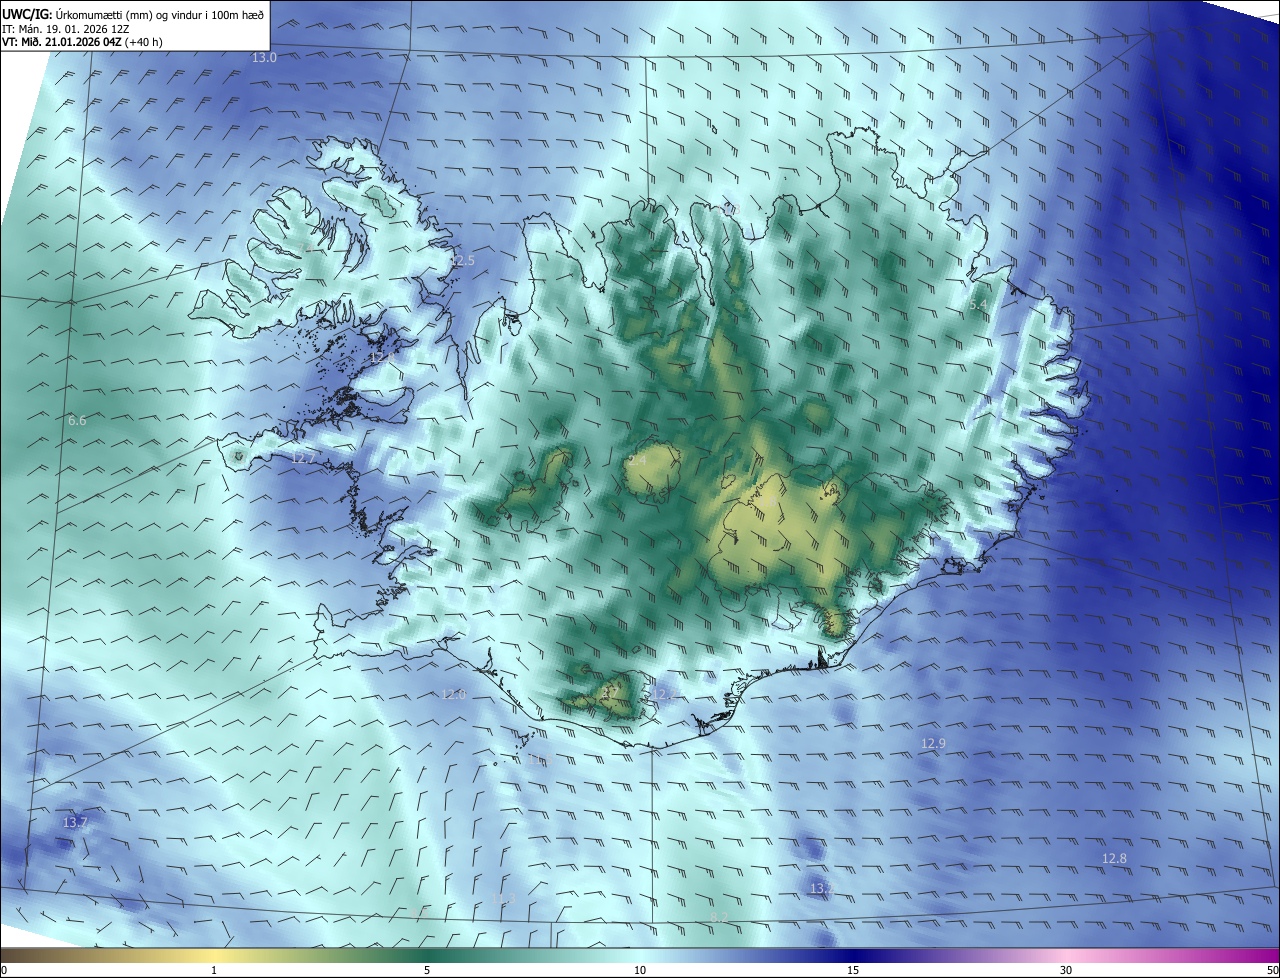Click the valid time line 'VT: Mið. 21.01.2026 04Z (+40 h)'

pos(82,43)
